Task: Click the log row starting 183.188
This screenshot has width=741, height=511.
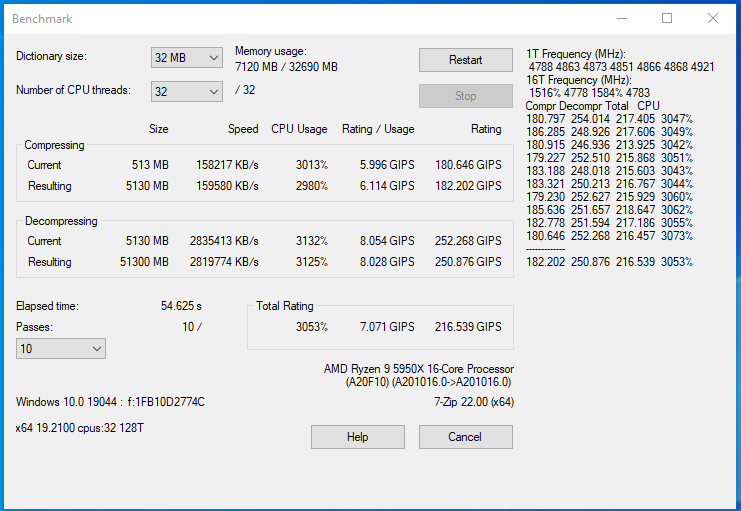Action: pyautogui.click(x=610, y=171)
